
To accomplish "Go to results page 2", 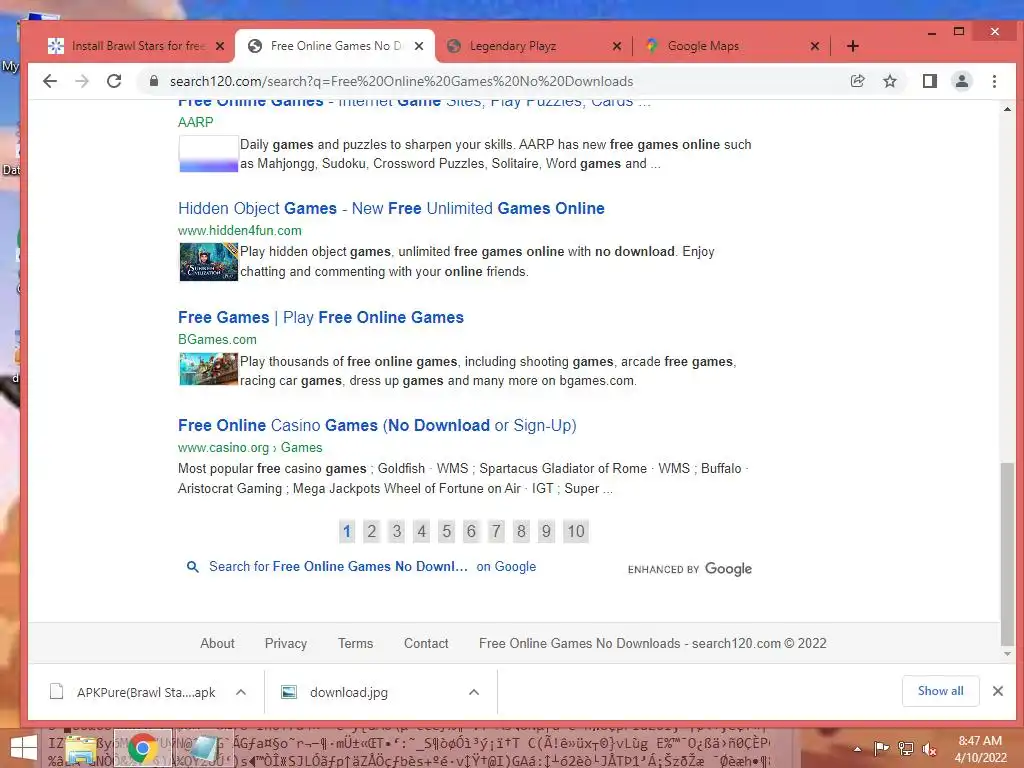I will click(372, 532).
